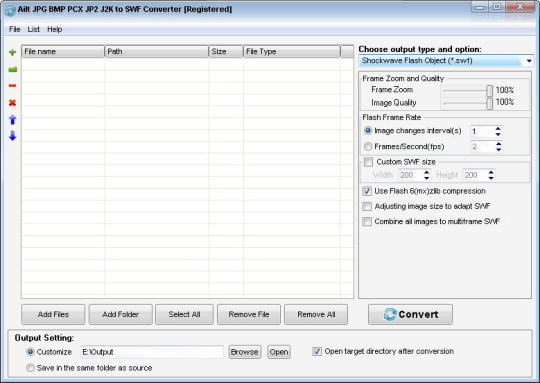Open the Help menu
The width and height of the screenshot is (540, 383).
pyautogui.click(x=54, y=29)
